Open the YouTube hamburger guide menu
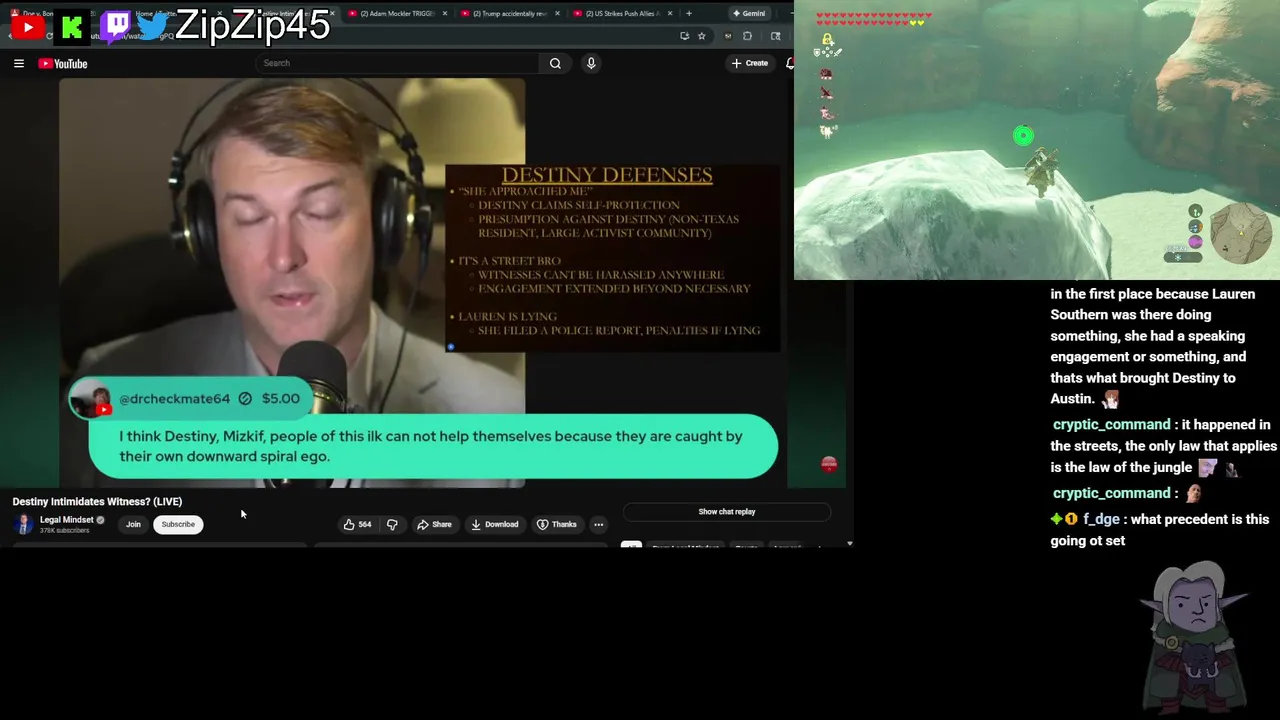The width and height of the screenshot is (1280, 720). pyautogui.click(x=18, y=63)
